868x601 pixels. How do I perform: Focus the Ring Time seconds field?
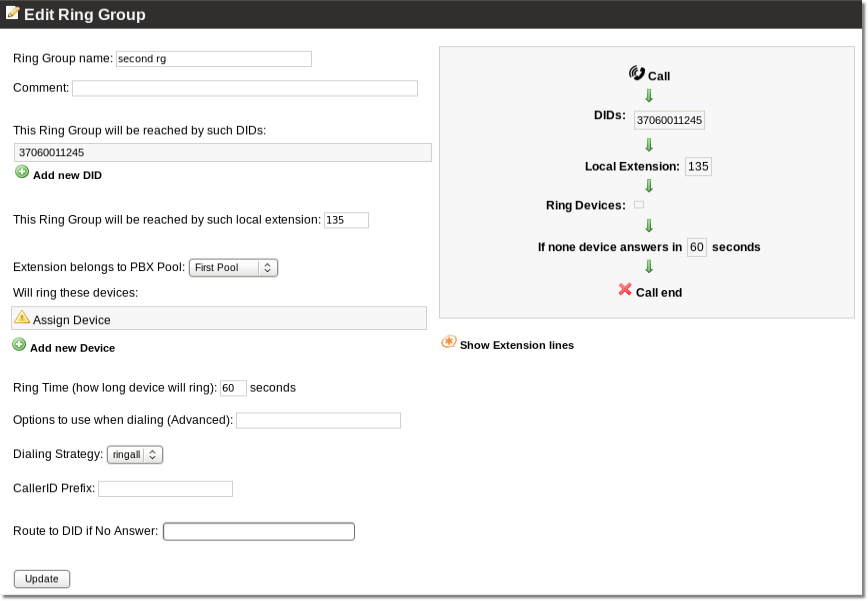[x=233, y=388]
